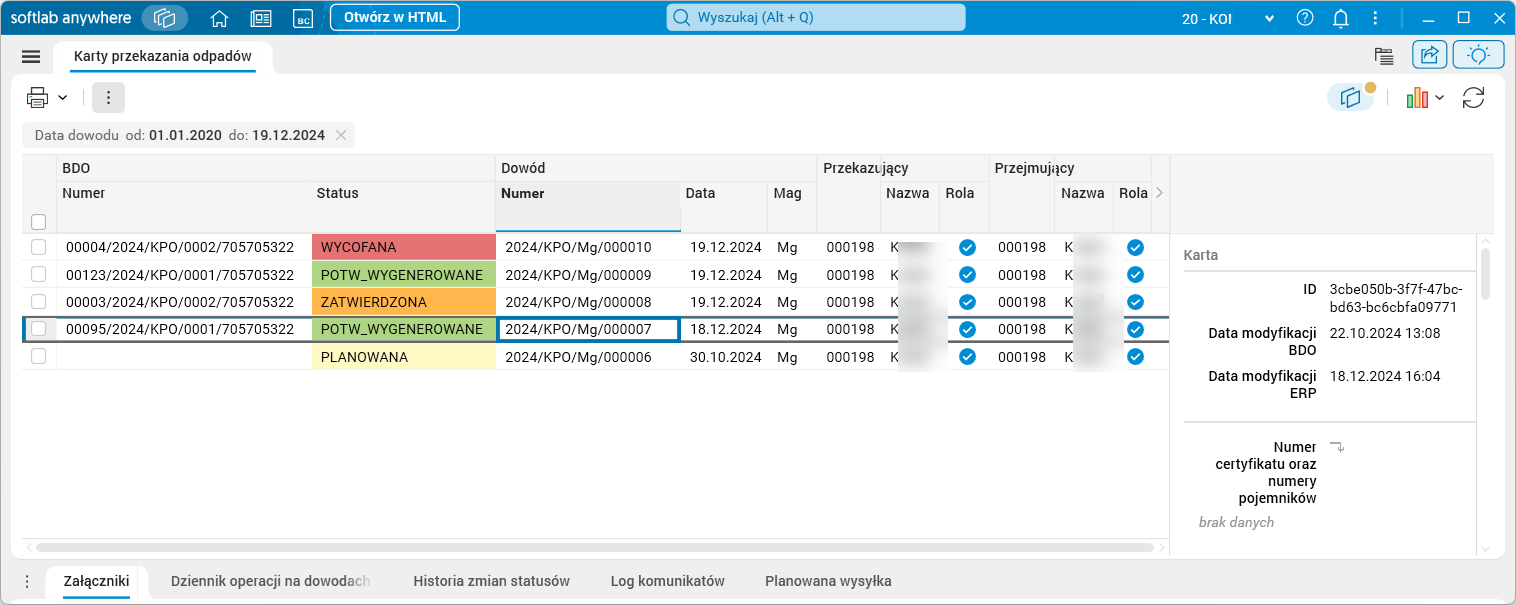Click value 18.12.2024 16:04
Viewport: 1516px width, 605px height.
point(1385,376)
